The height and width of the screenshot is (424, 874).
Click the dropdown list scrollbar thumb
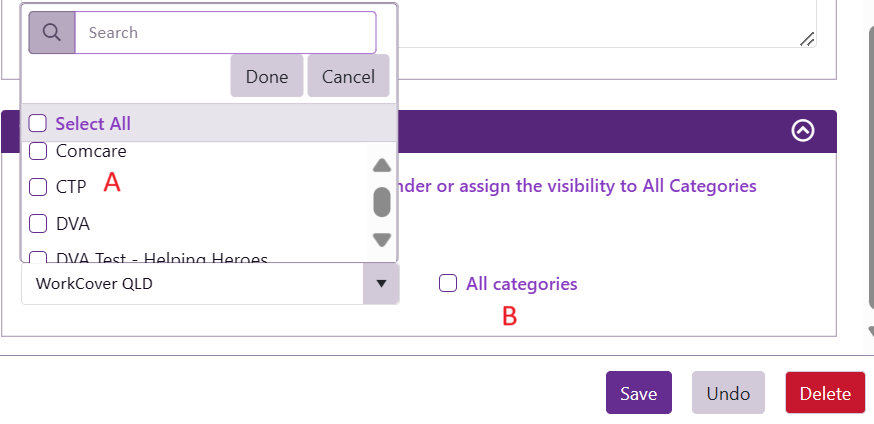[x=381, y=202]
